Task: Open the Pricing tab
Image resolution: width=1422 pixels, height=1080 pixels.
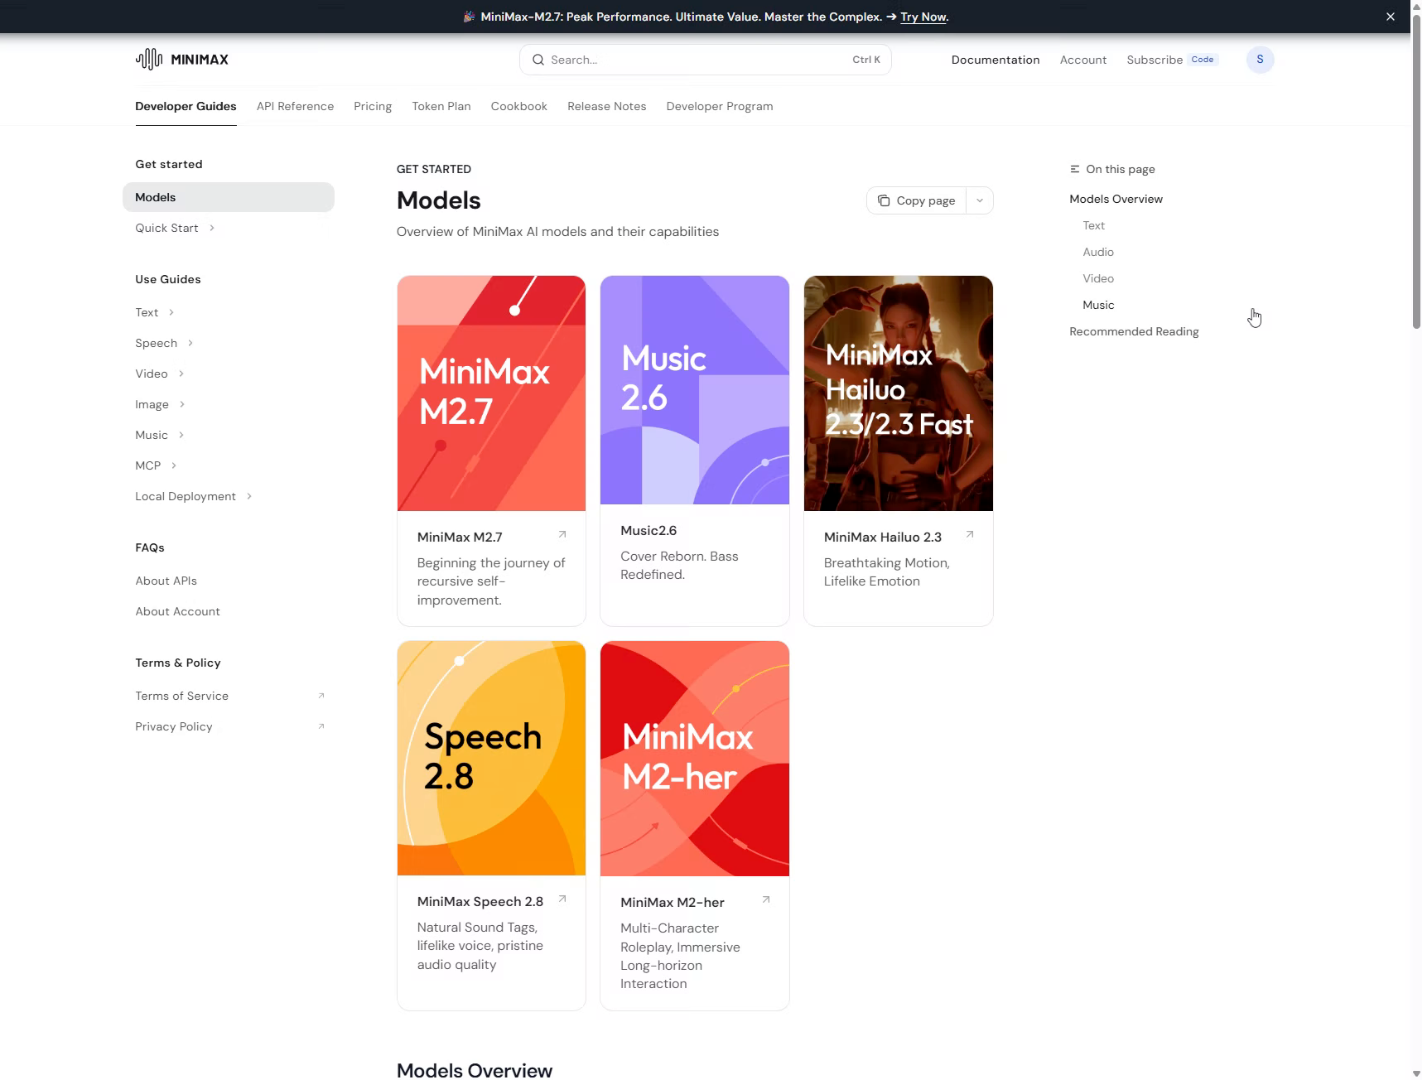Action: pyautogui.click(x=373, y=106)
